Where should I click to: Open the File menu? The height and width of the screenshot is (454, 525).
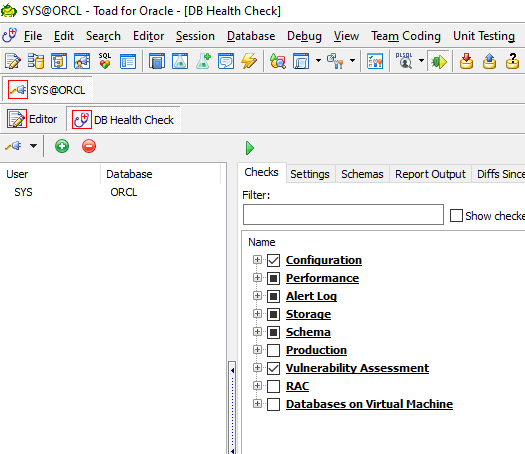(x=33, y=36)
